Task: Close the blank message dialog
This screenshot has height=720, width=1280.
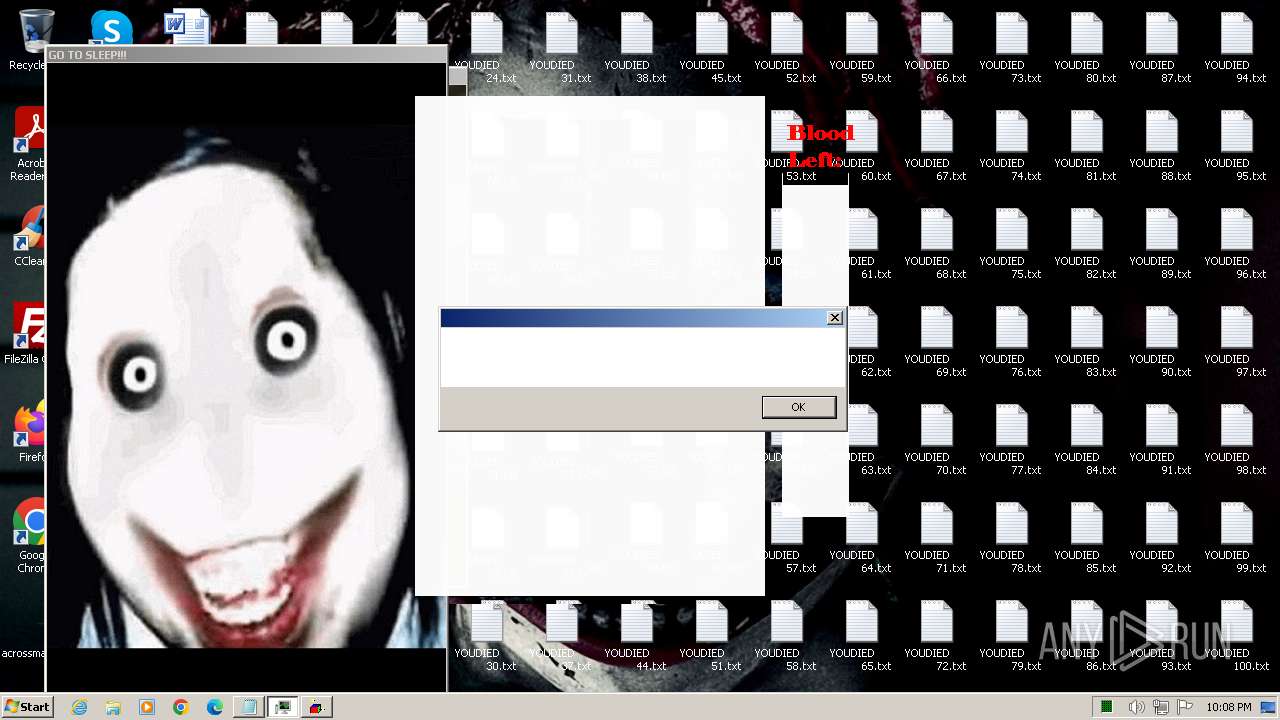Action: coord(835,318)
